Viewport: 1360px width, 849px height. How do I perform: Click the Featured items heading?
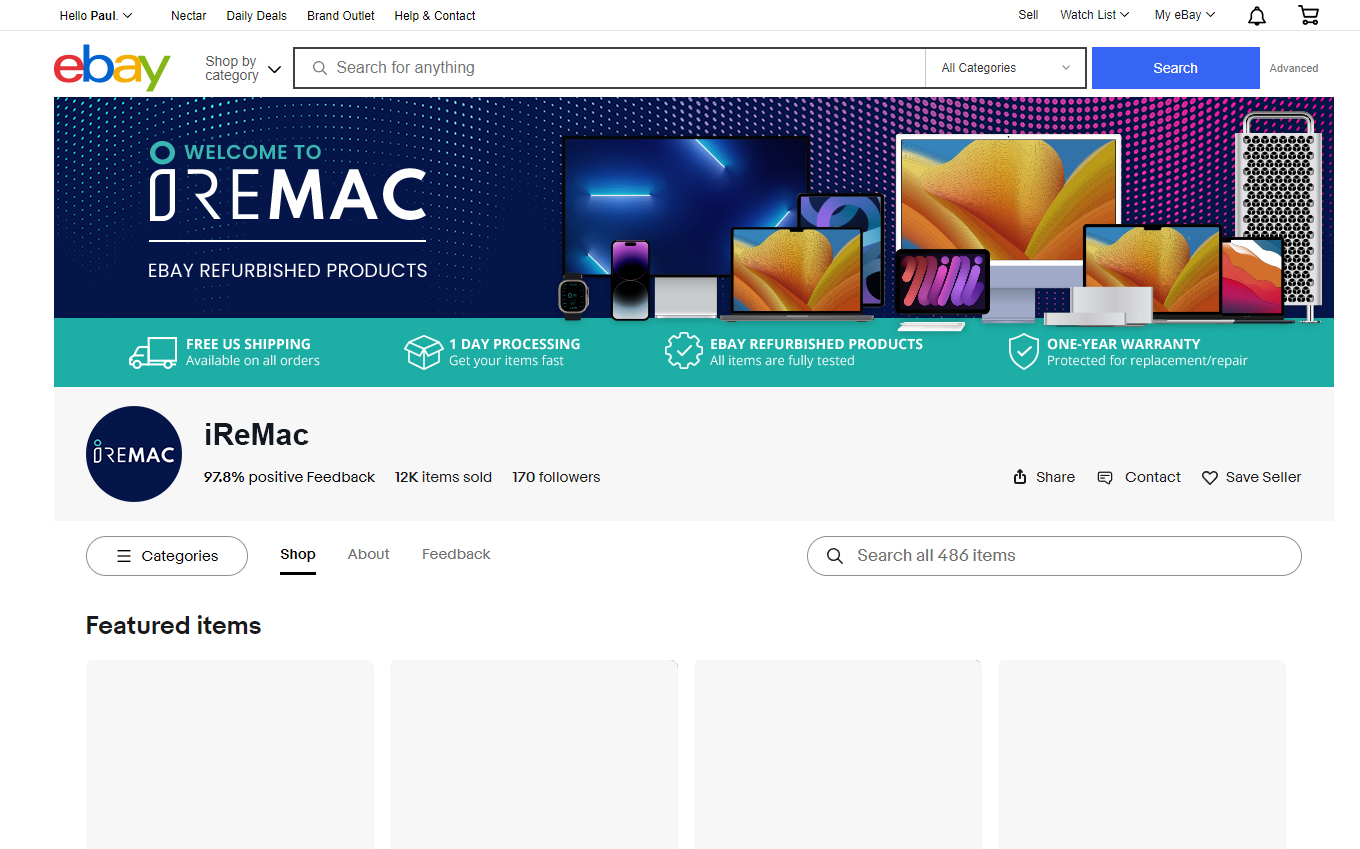click(173, 625)
